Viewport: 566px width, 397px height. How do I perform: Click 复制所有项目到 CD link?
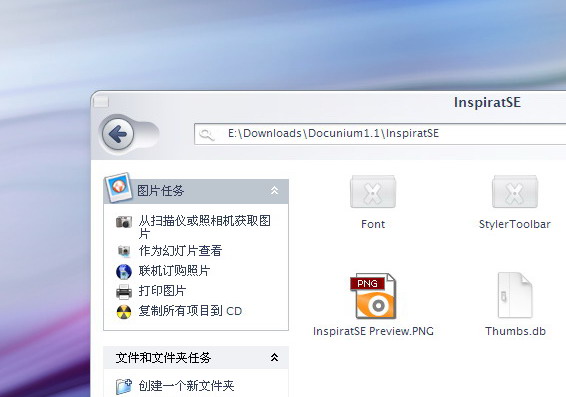[x=190, y=311]
